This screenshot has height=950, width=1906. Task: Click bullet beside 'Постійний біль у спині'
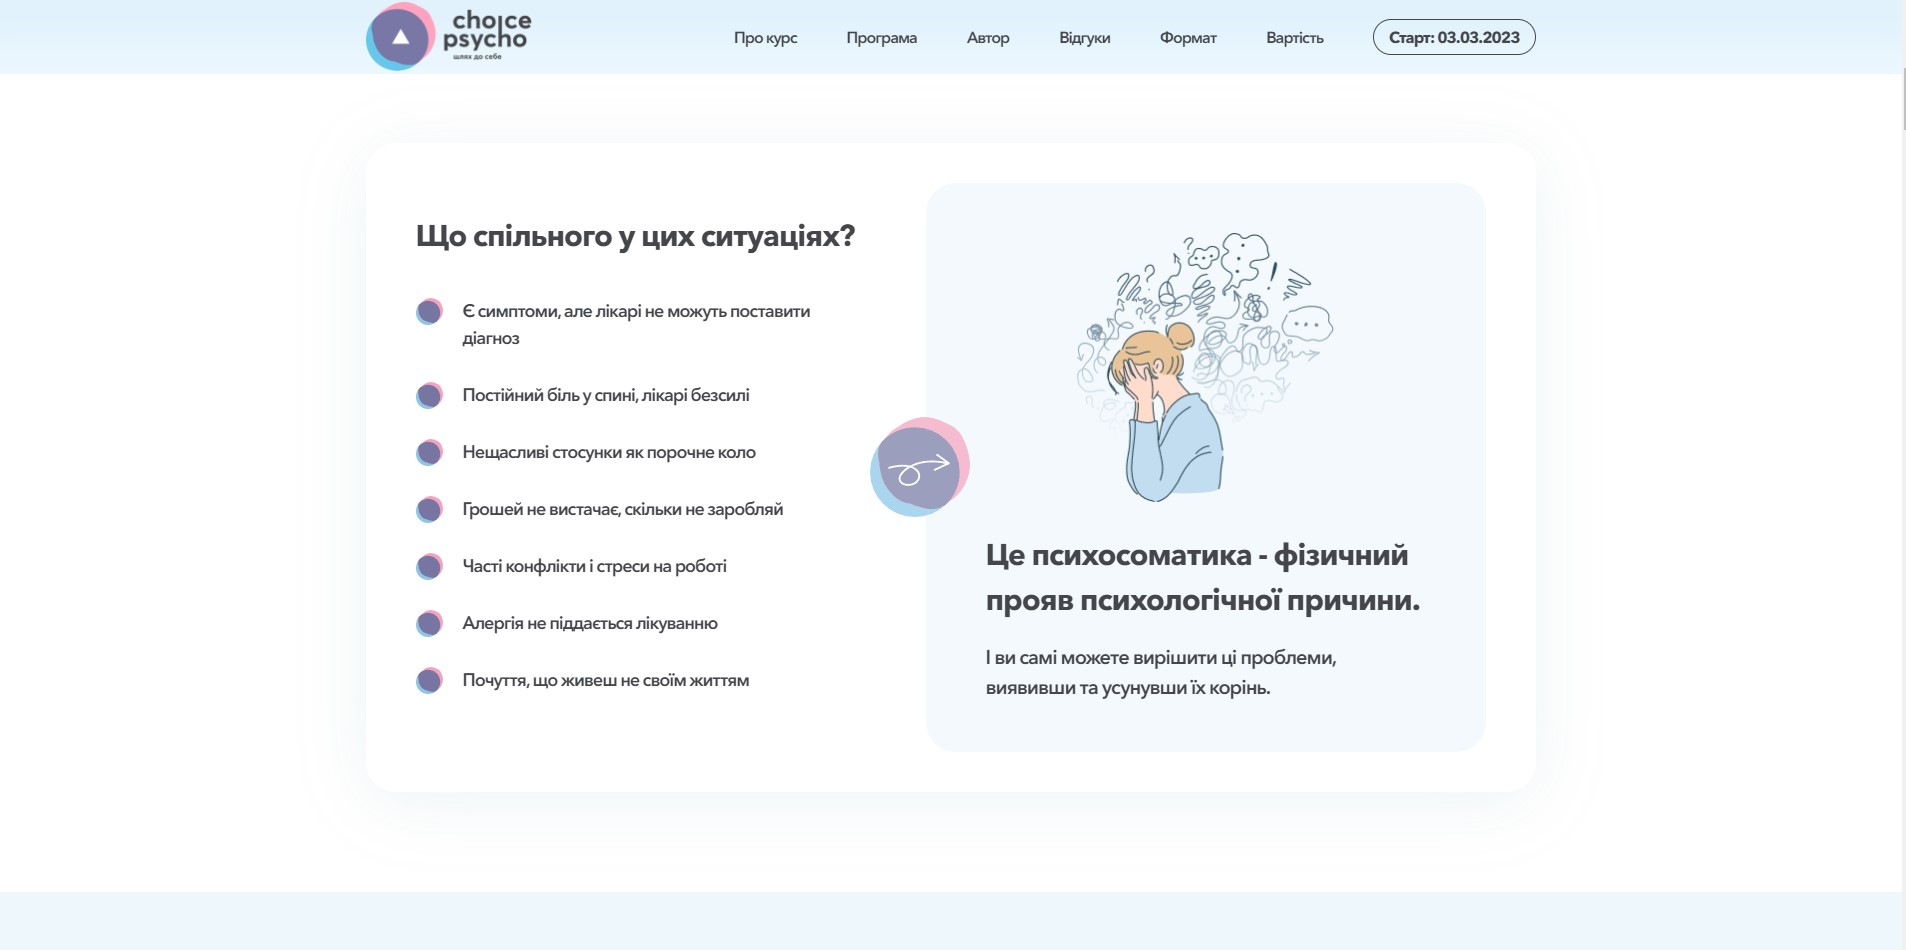pos(429,395)
